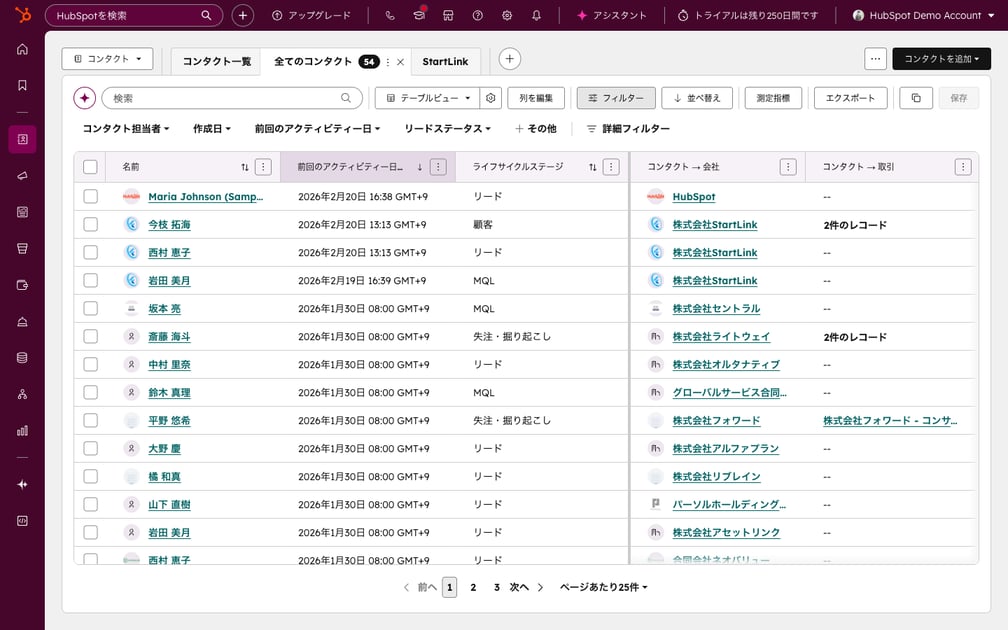
Task: Select the header checkbox to select all contacts
Action: point(90,166)
